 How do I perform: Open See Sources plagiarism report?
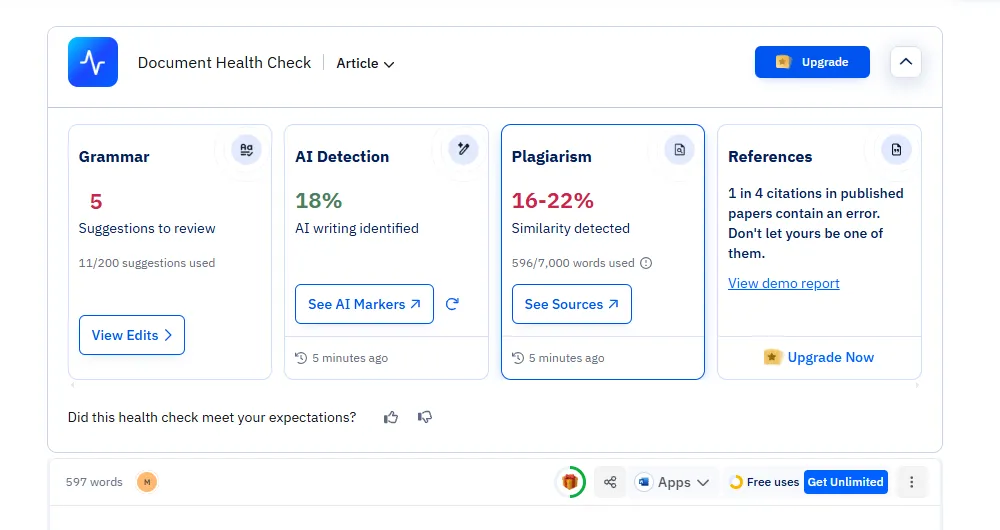pos(571,304)
